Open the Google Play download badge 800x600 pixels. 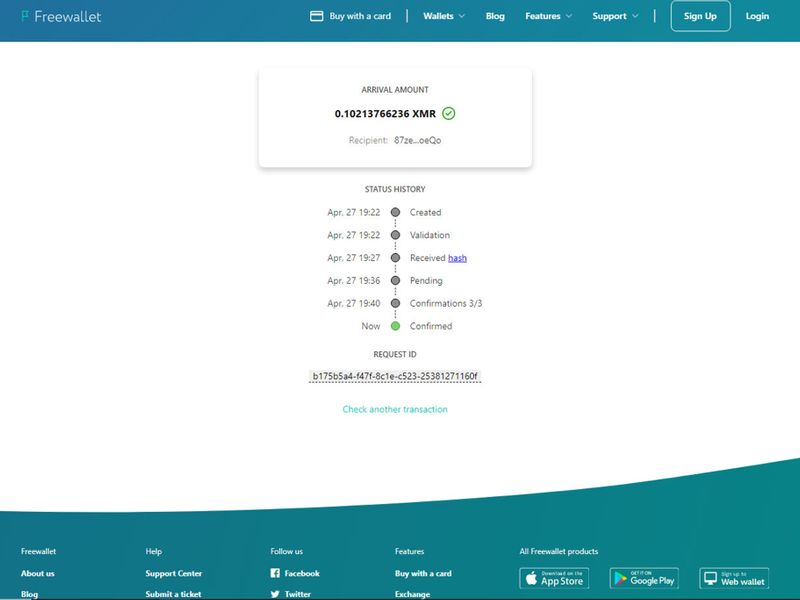644,578
